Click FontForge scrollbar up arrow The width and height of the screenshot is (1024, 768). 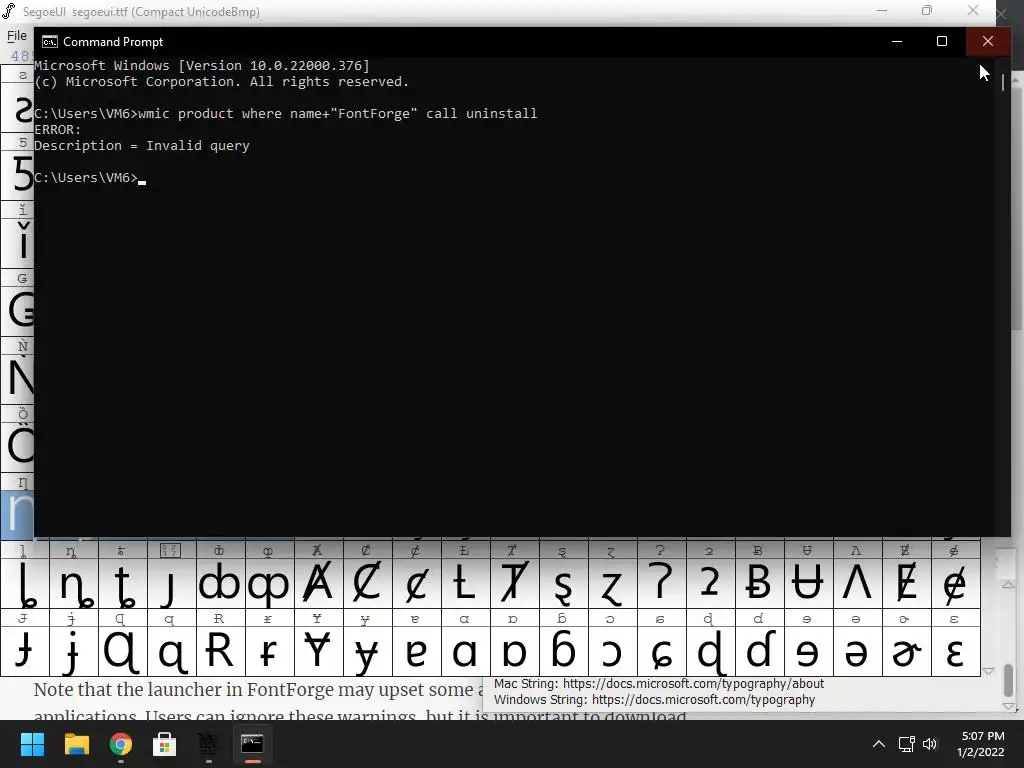1008,584
